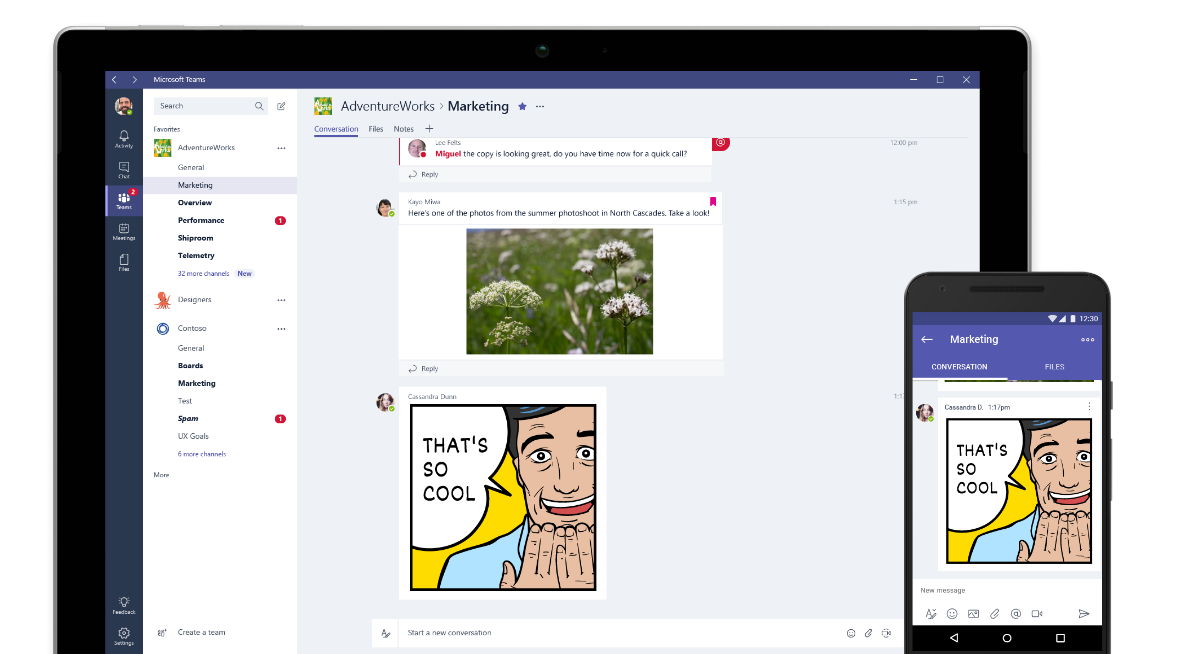The image size is (1179, 654).
Task: Tap the back arrow in the phone app header
Action: click(x=927, y=340)
